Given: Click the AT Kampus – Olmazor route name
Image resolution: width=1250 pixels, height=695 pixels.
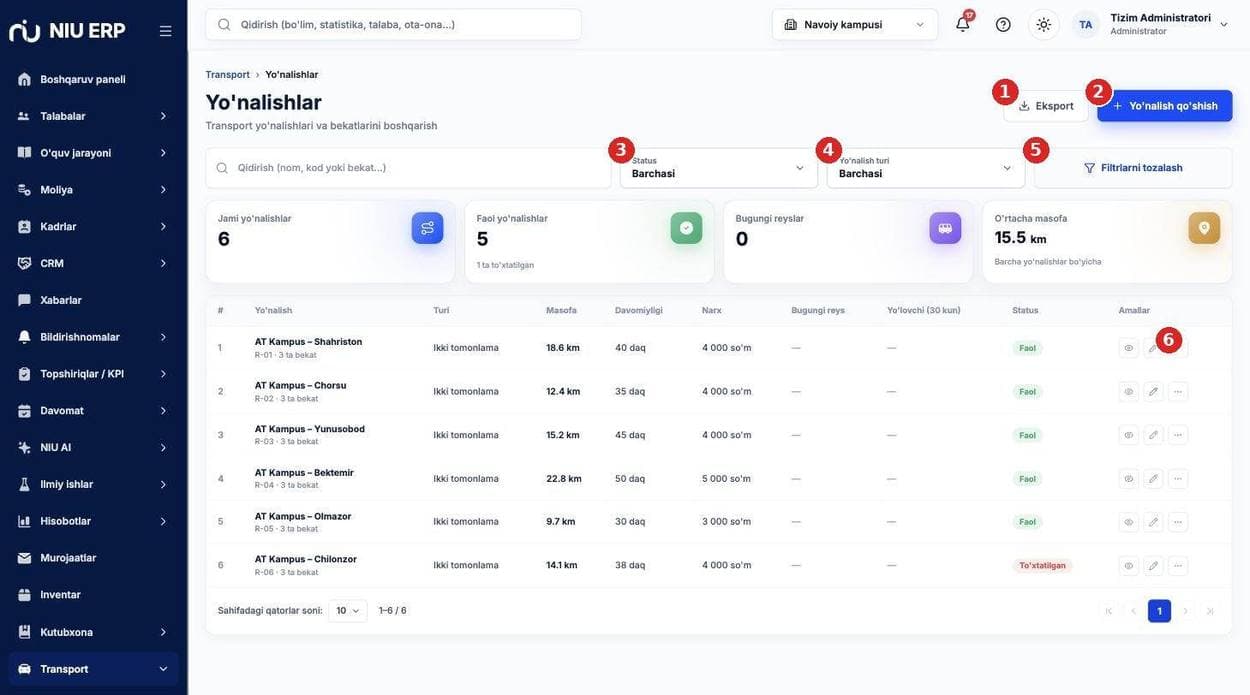Looking at the screenshot, I should click(x=303, y=516).
